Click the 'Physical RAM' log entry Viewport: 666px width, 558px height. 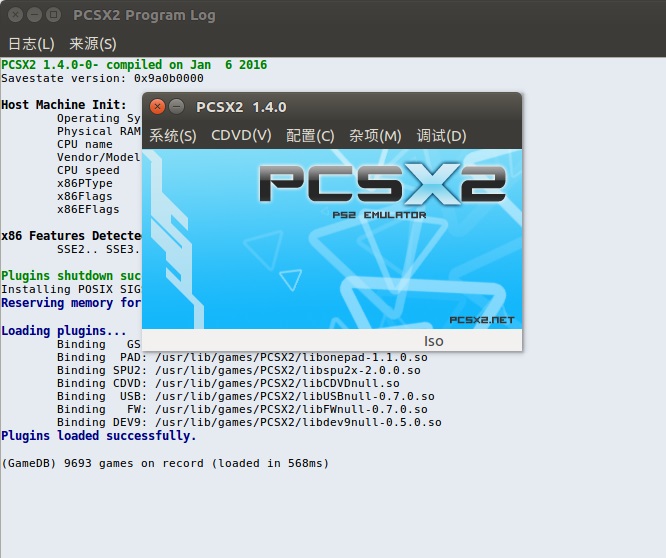(99, 131)
